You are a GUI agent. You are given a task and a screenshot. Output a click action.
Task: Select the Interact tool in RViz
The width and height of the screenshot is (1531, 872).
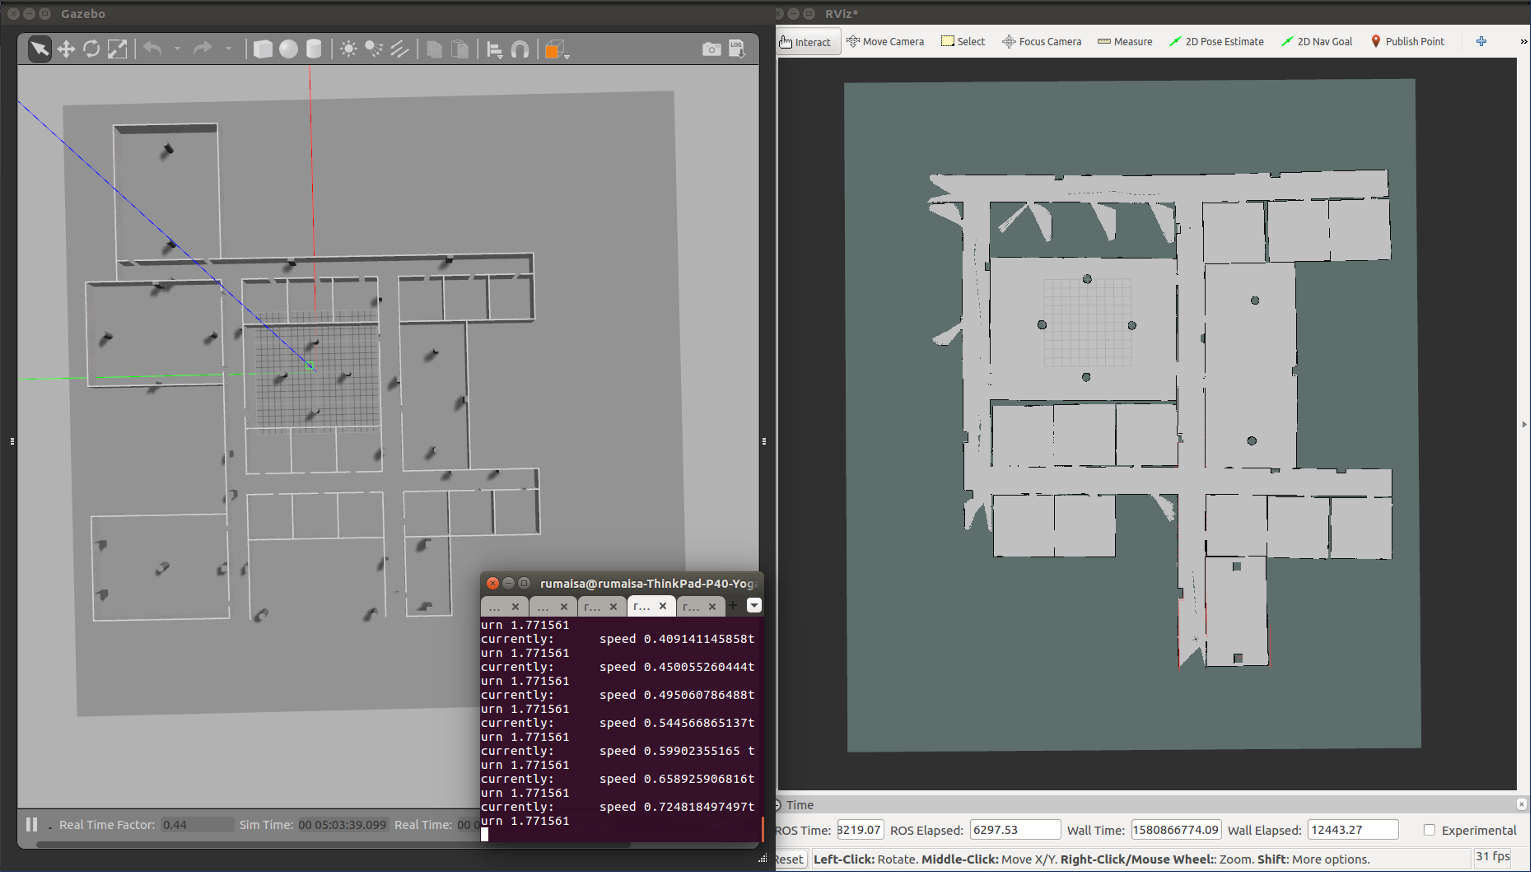pos(806,42)
